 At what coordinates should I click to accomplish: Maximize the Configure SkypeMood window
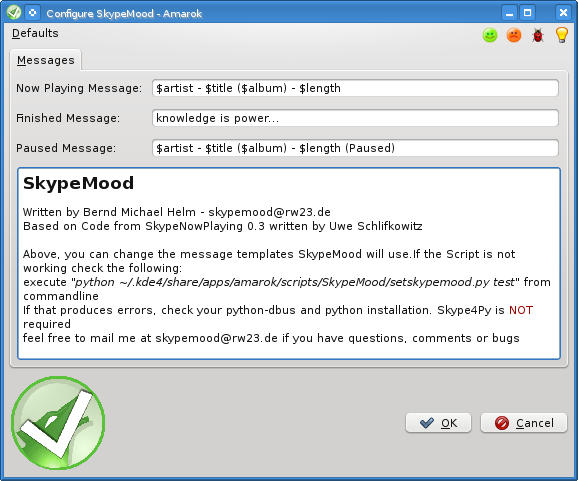(527, 13)
